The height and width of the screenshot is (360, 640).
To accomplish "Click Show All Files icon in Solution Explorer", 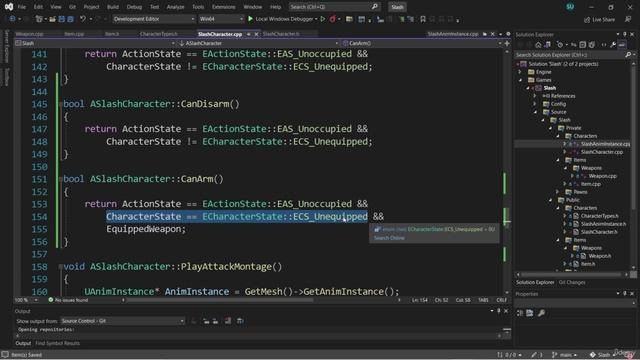I will [592, 45].
